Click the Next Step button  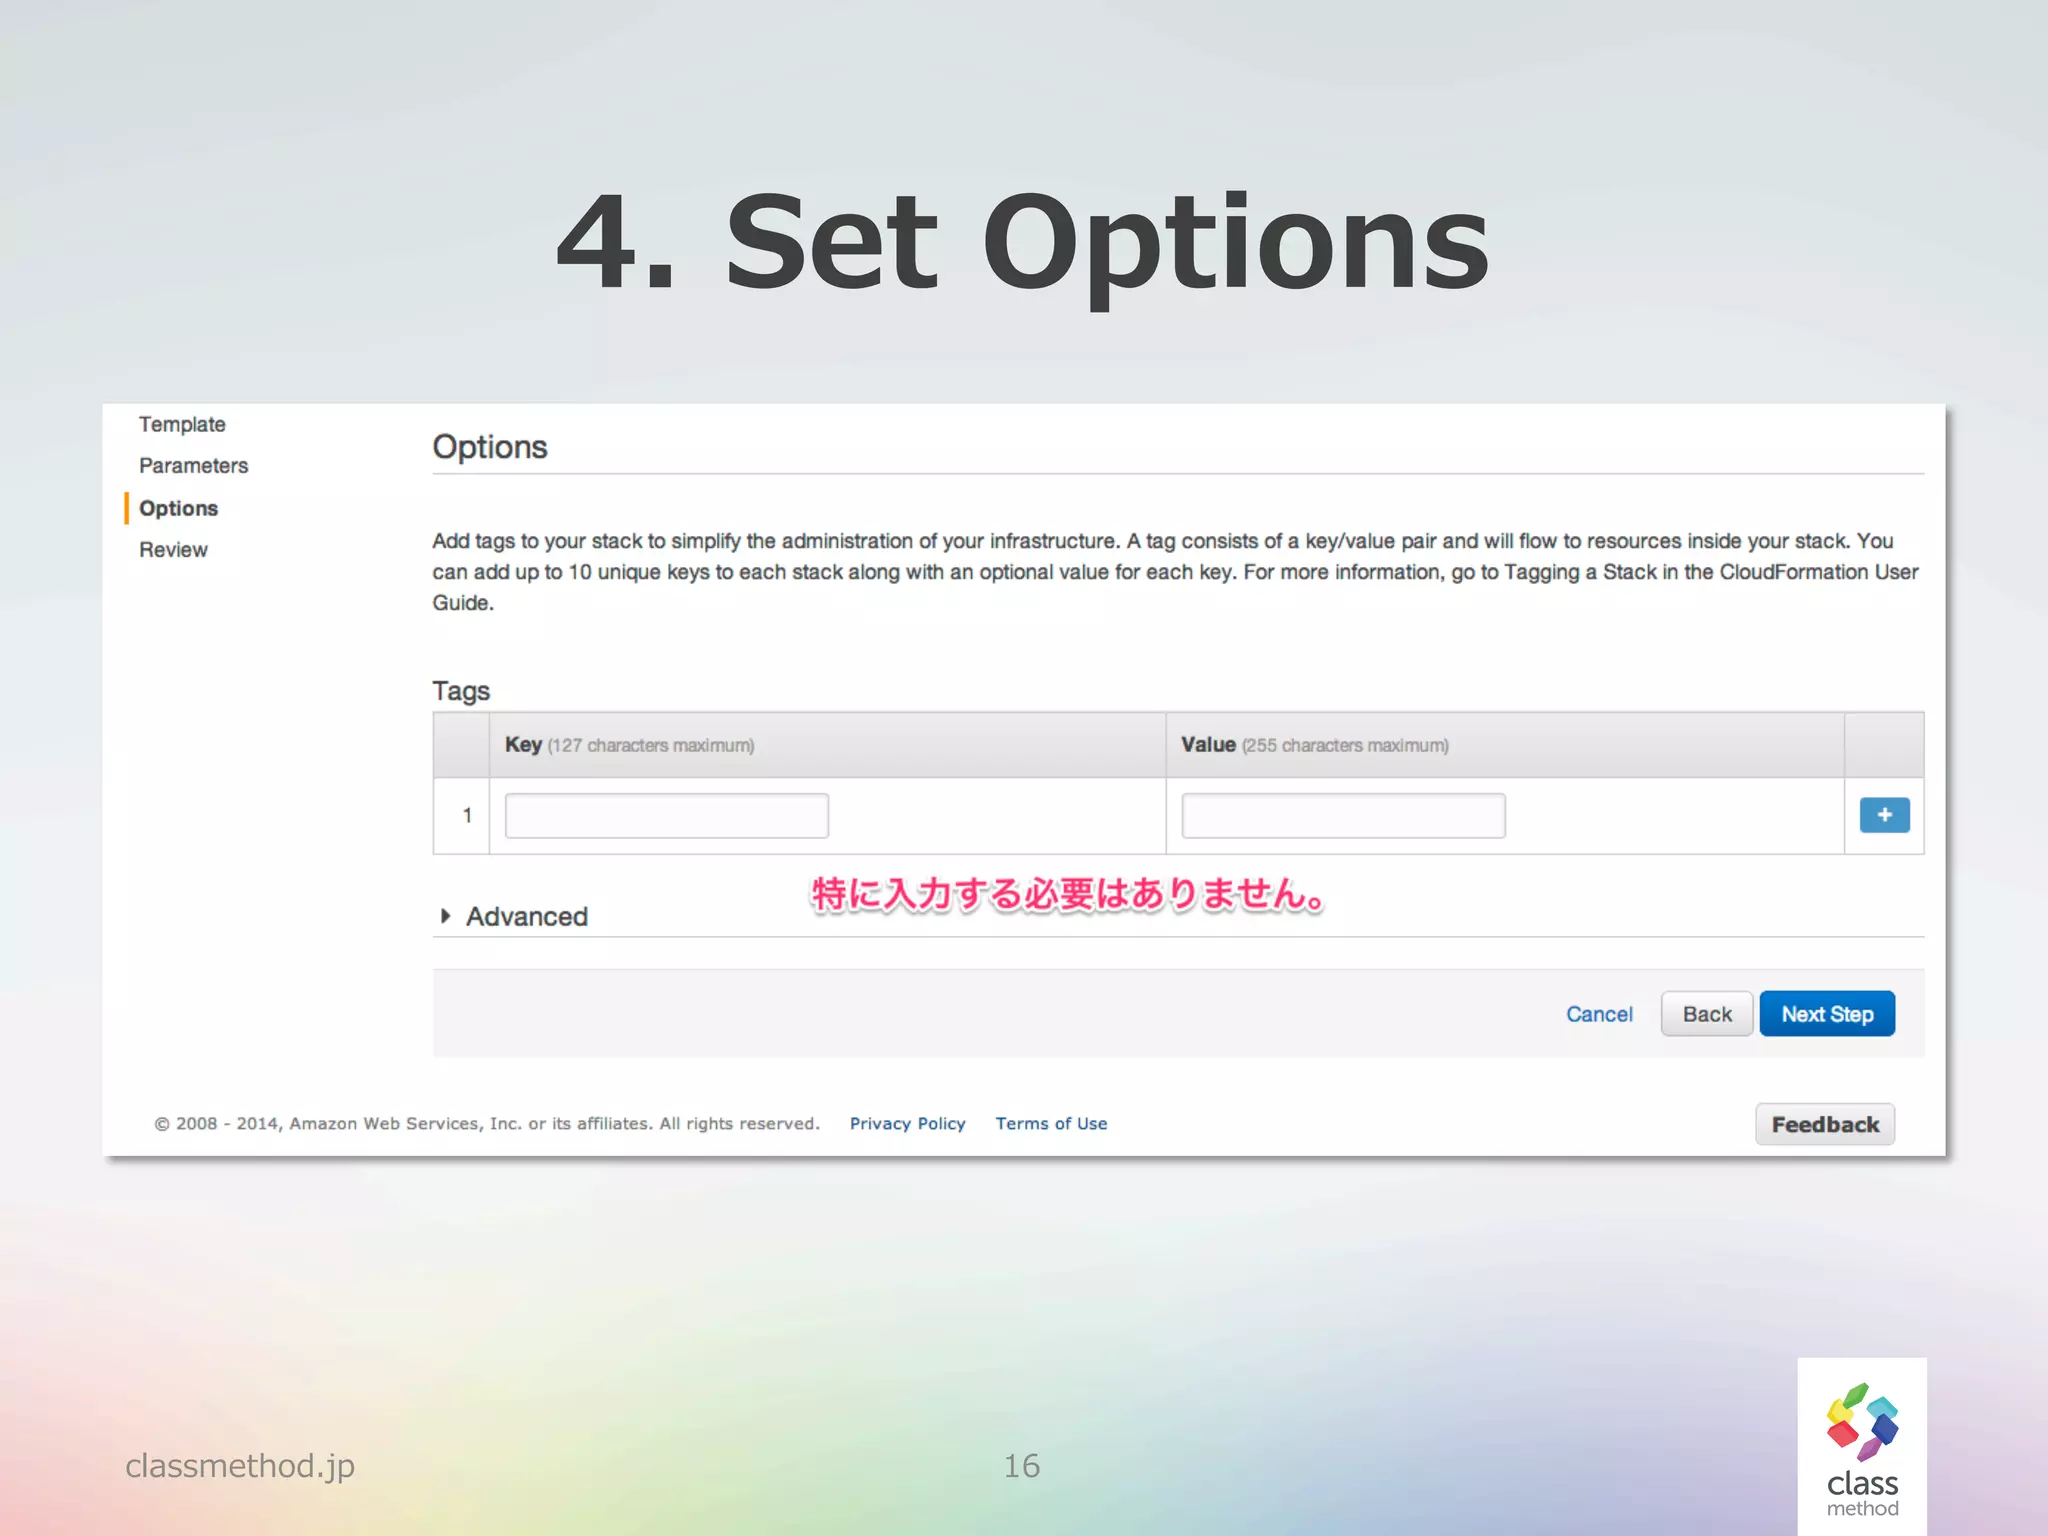pyautogui.click(x=1827, y=1014)
